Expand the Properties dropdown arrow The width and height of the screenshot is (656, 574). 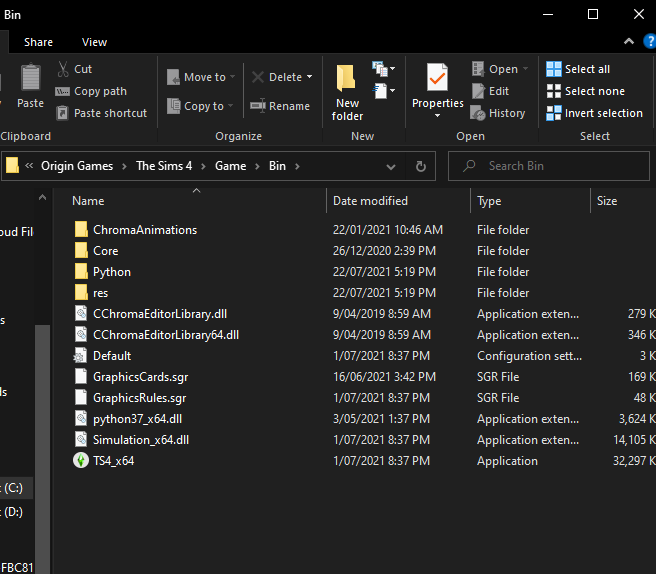click(437, 115)
